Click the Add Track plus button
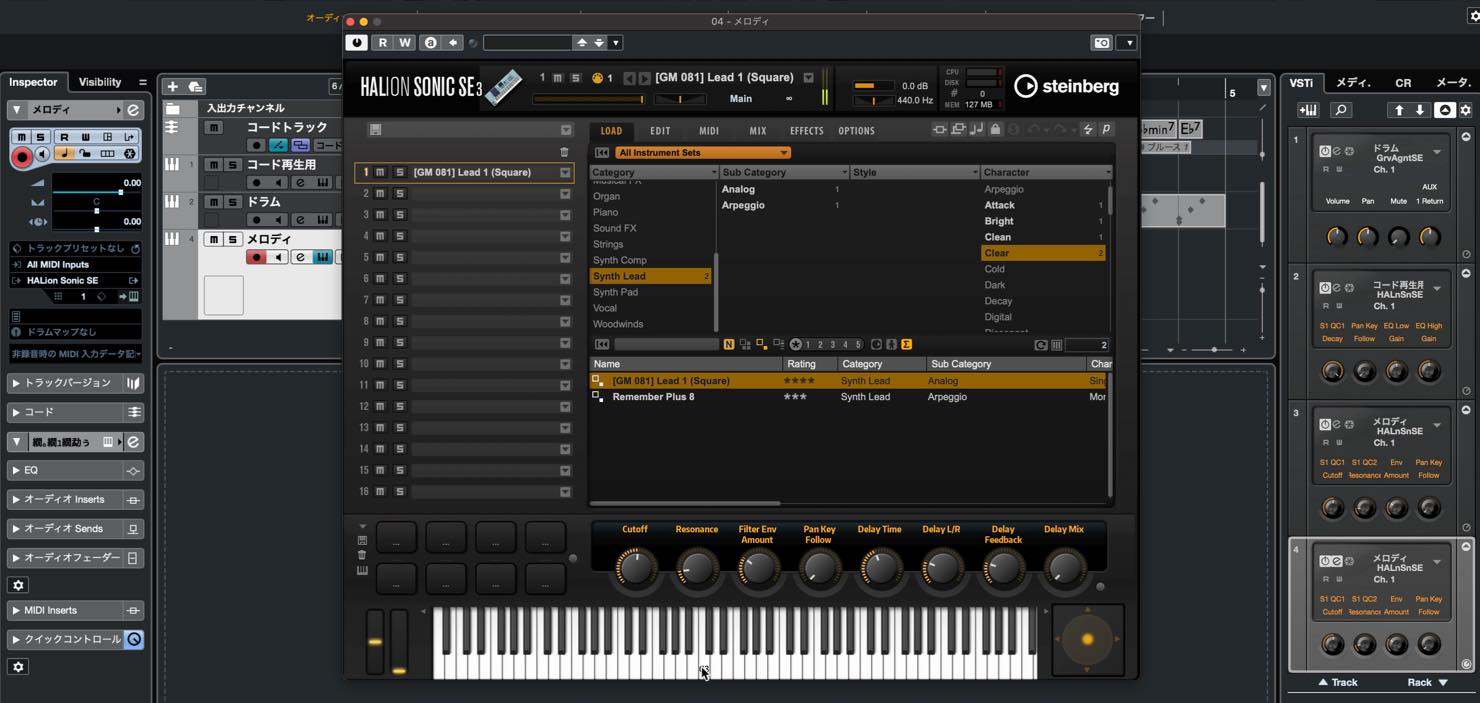The image size is (1480, 703). click(x=172, y=87)
